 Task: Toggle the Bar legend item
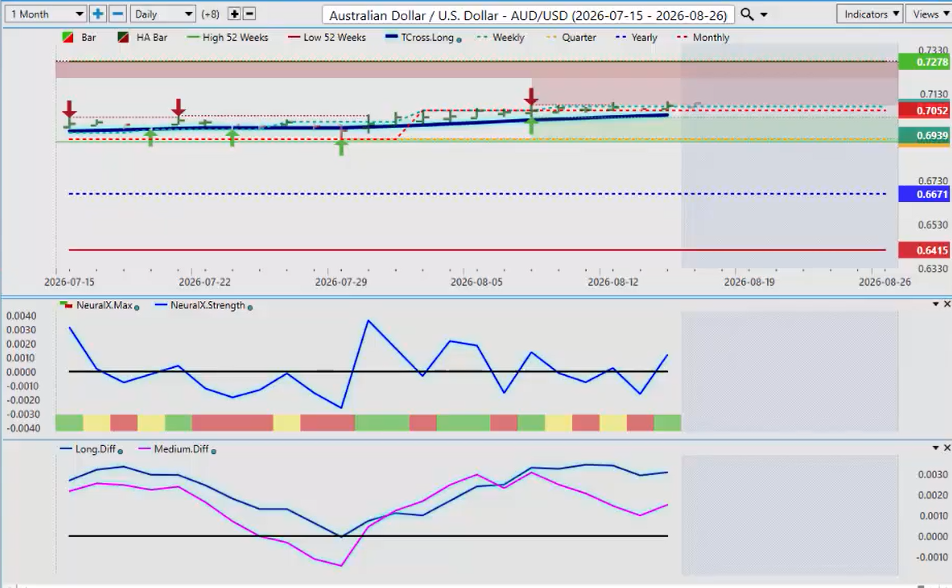click(x=80, y=38)
